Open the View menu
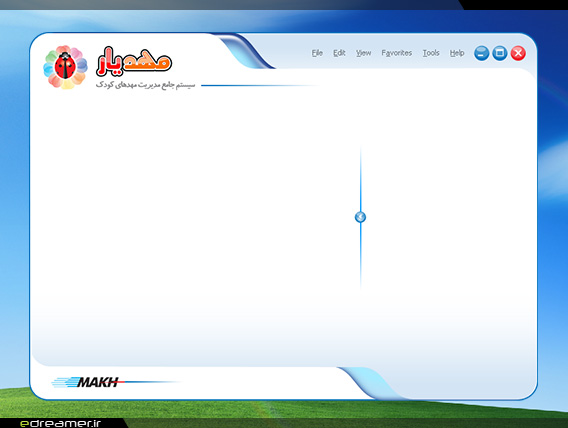Viewport: 568px width, 428px height. click(363, 53)
